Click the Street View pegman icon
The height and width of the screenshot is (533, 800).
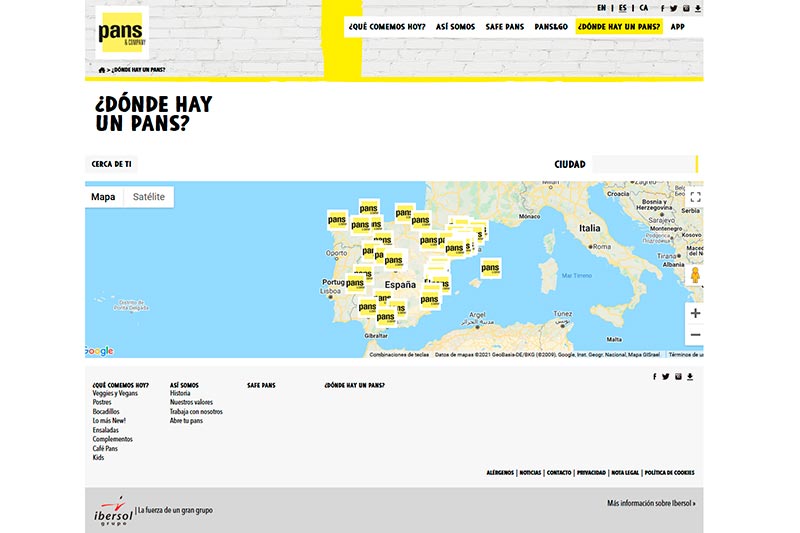[694, 275]
